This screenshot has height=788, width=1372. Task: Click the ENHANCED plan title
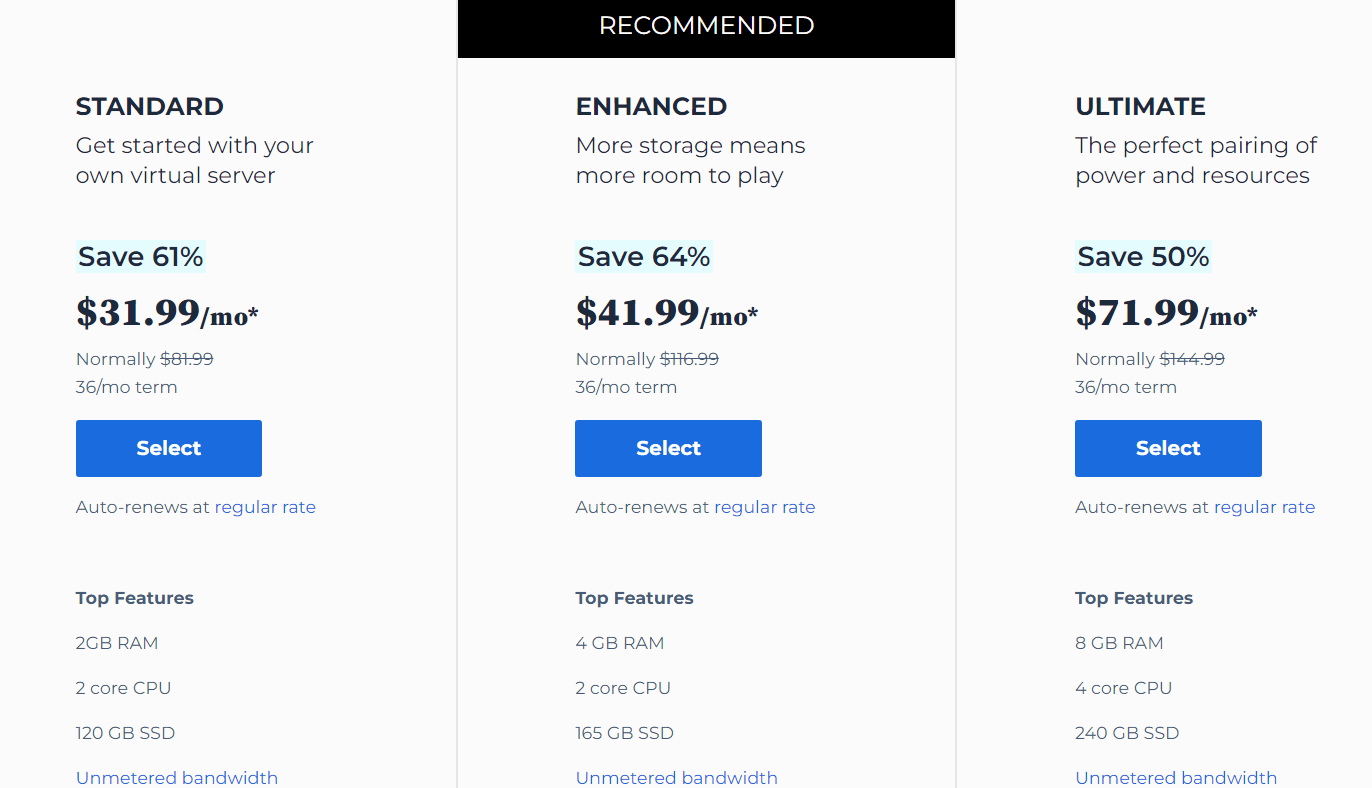point(651,106)
